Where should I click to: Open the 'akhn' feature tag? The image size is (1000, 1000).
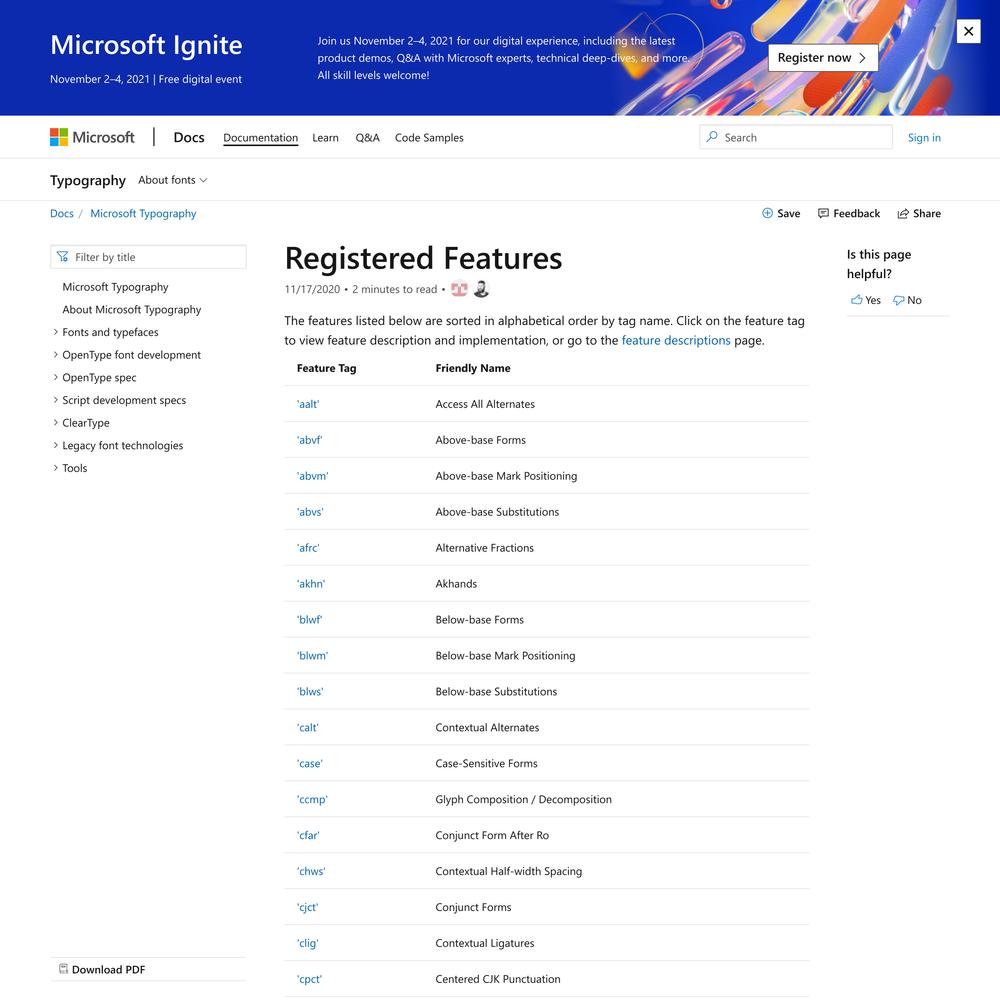(311, 584)
